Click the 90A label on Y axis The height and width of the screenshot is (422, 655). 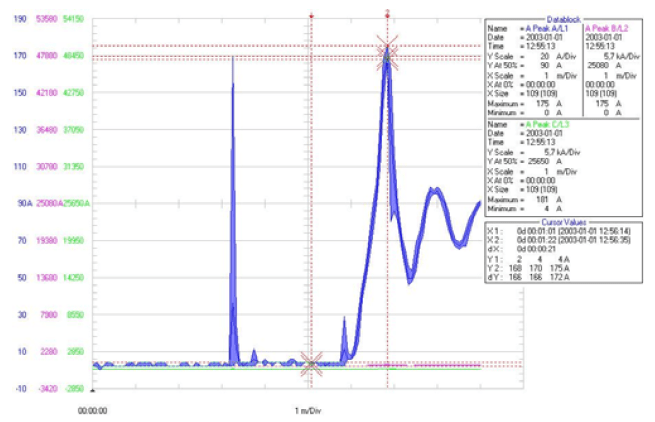[x=18, y=203]
